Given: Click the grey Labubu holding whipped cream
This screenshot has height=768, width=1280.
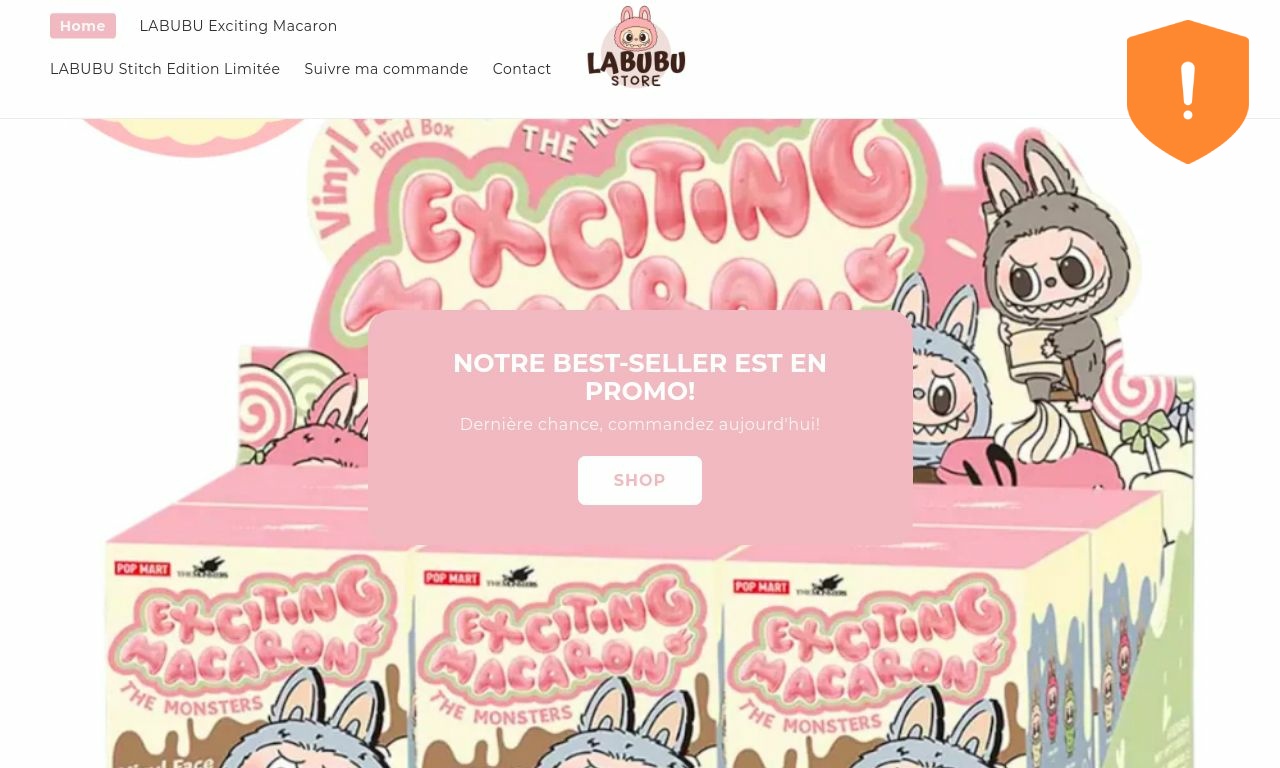Looking at the screenshot, I should pyautogui.click(x=1050, y=300).
